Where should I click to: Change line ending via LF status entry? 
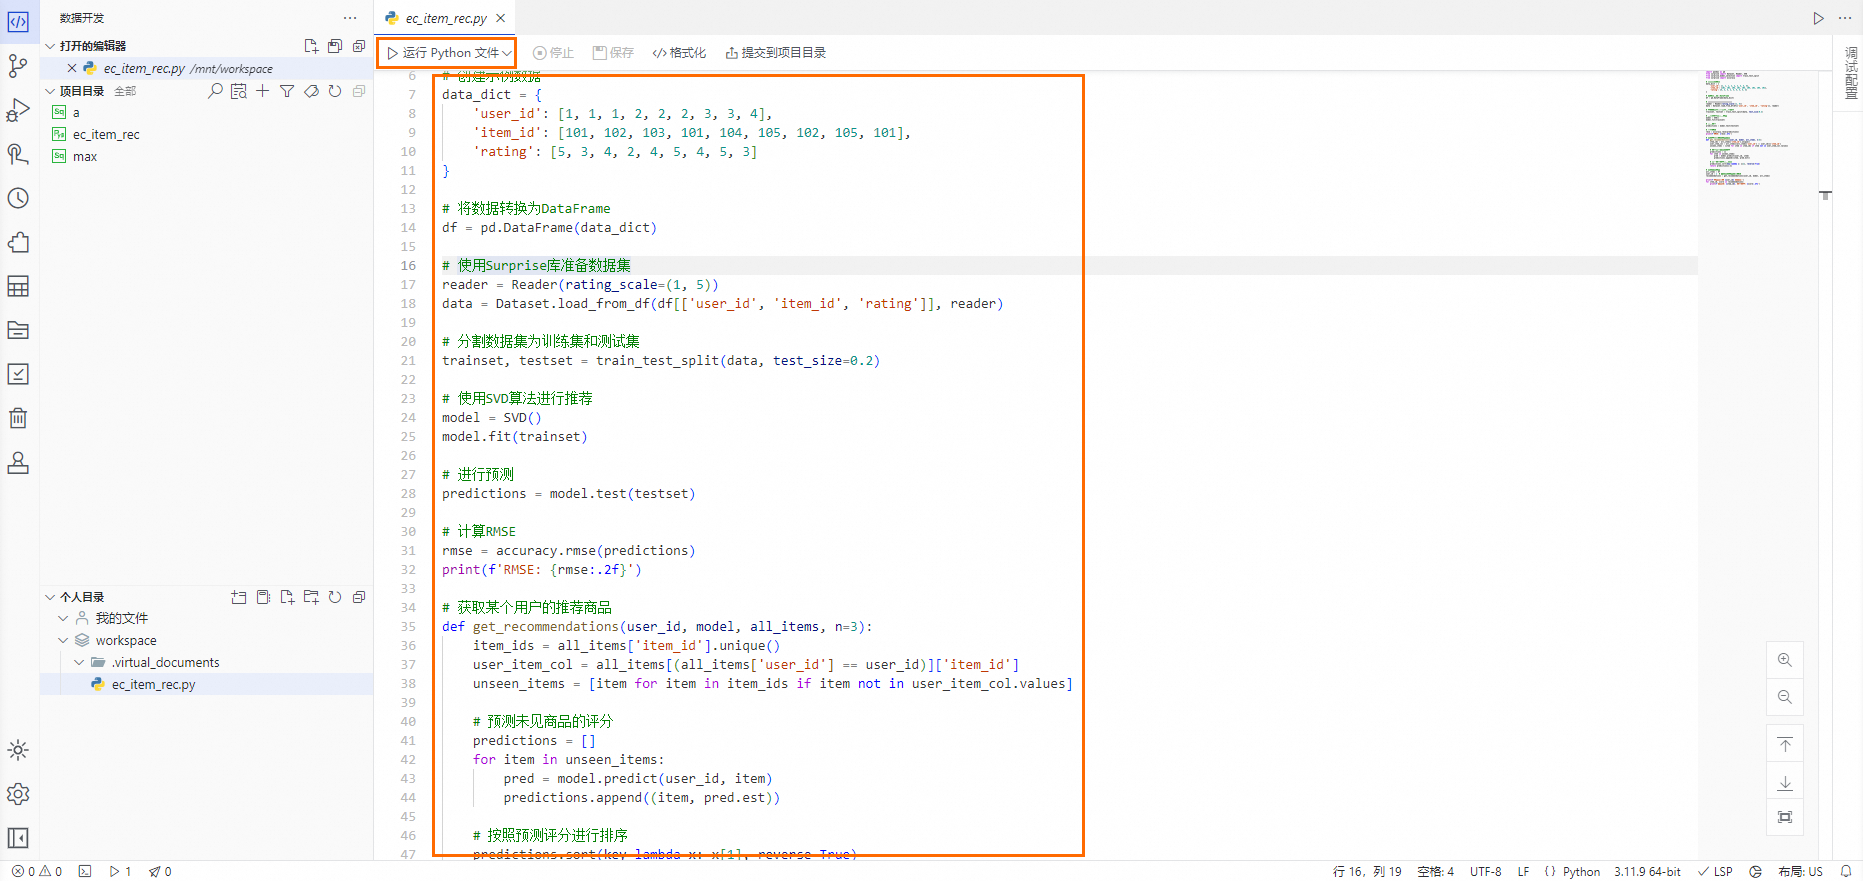[1523, 872]
